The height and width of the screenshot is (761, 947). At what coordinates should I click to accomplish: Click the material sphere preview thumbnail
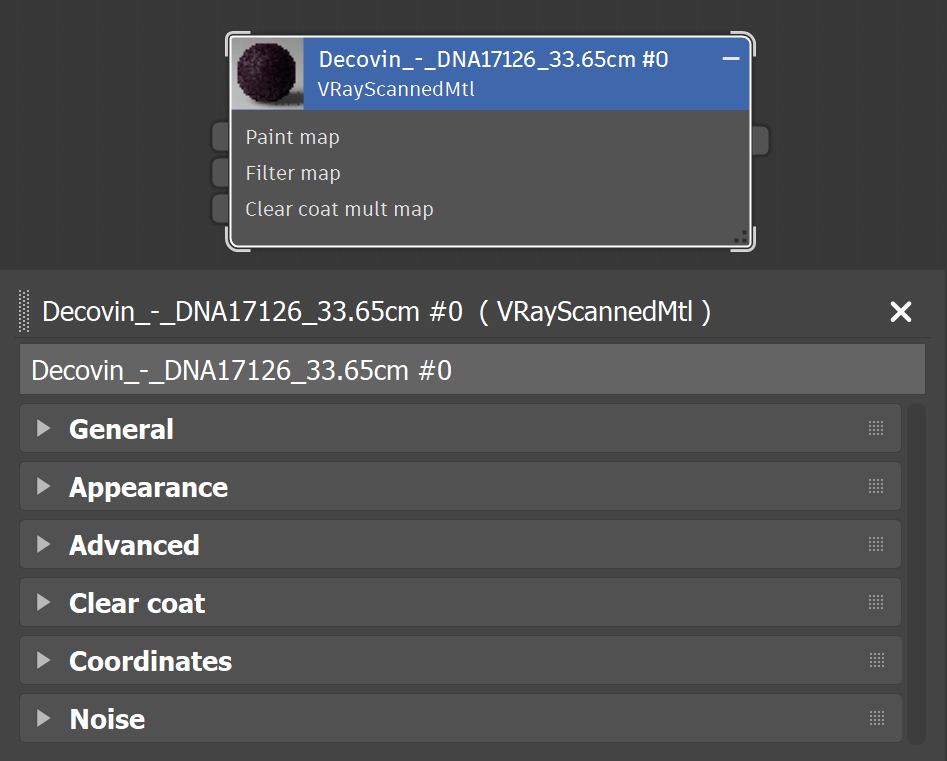[x=268, y=74]
